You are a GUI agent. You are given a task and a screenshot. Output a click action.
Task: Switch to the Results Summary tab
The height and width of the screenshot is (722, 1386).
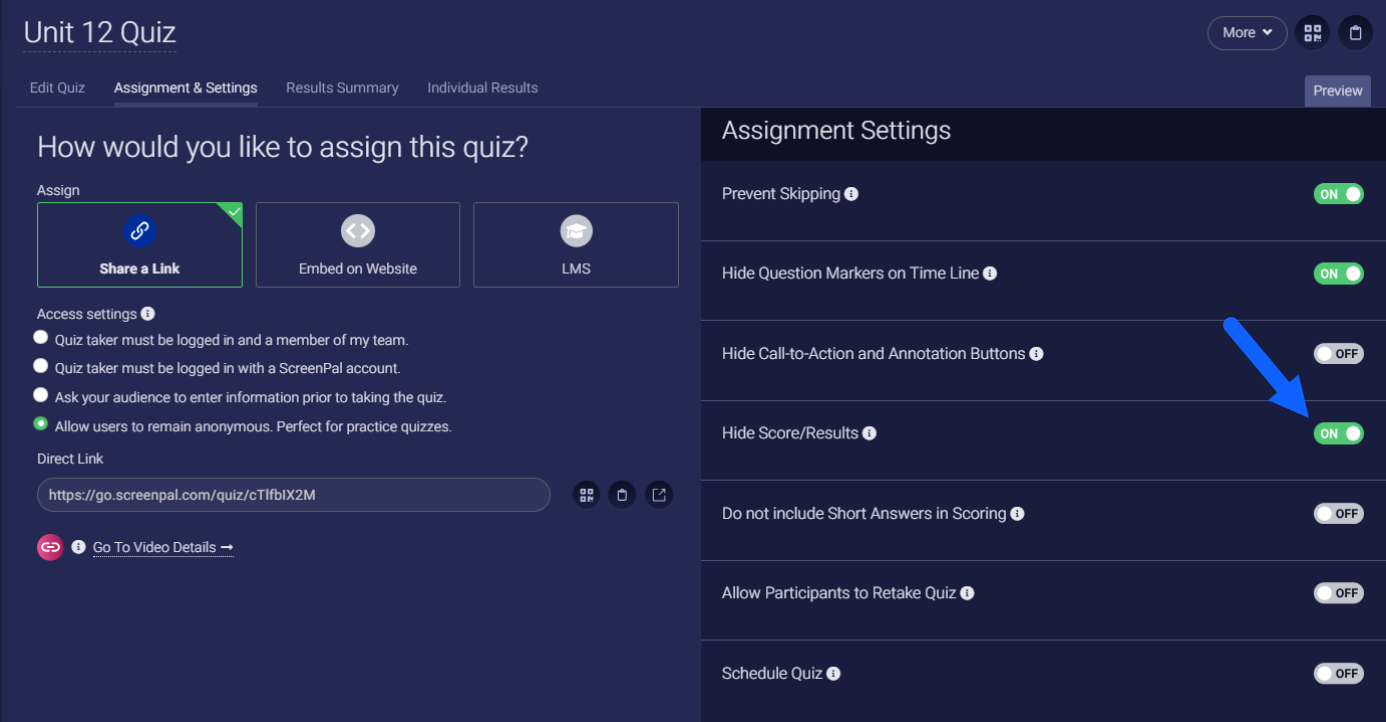coord(342,88)
